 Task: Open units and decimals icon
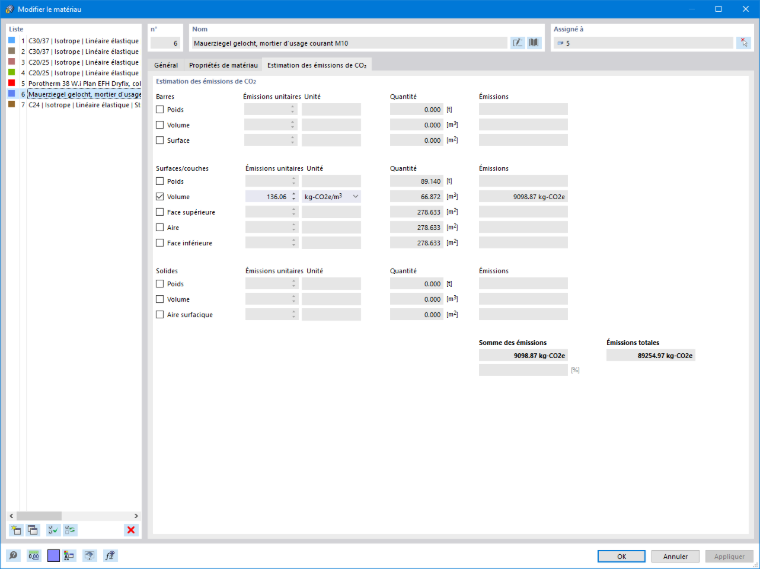[33, 555]
